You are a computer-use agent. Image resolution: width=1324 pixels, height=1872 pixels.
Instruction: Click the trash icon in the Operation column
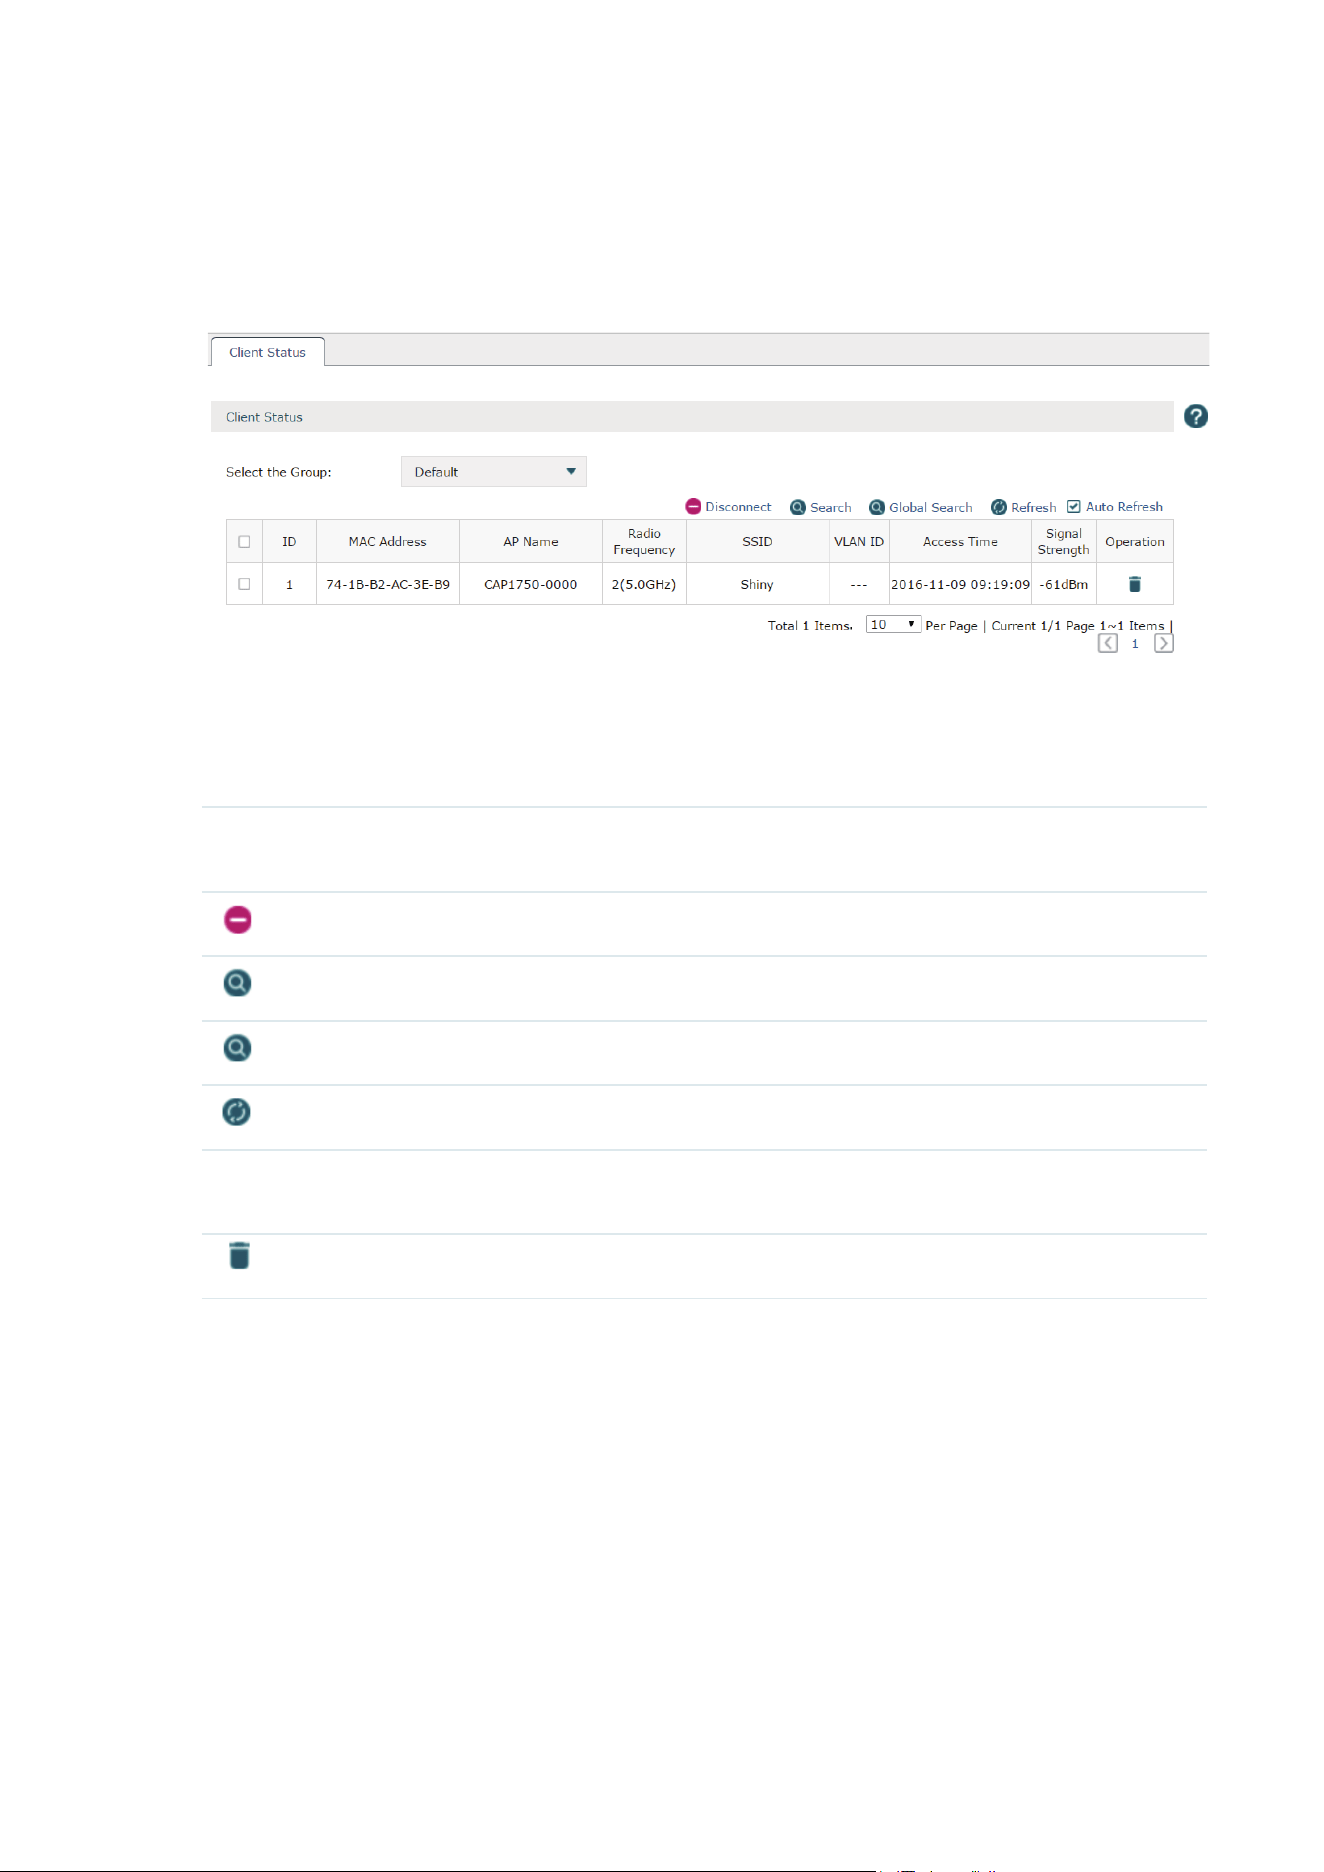pyautogui.click(x=1135, y=584)
